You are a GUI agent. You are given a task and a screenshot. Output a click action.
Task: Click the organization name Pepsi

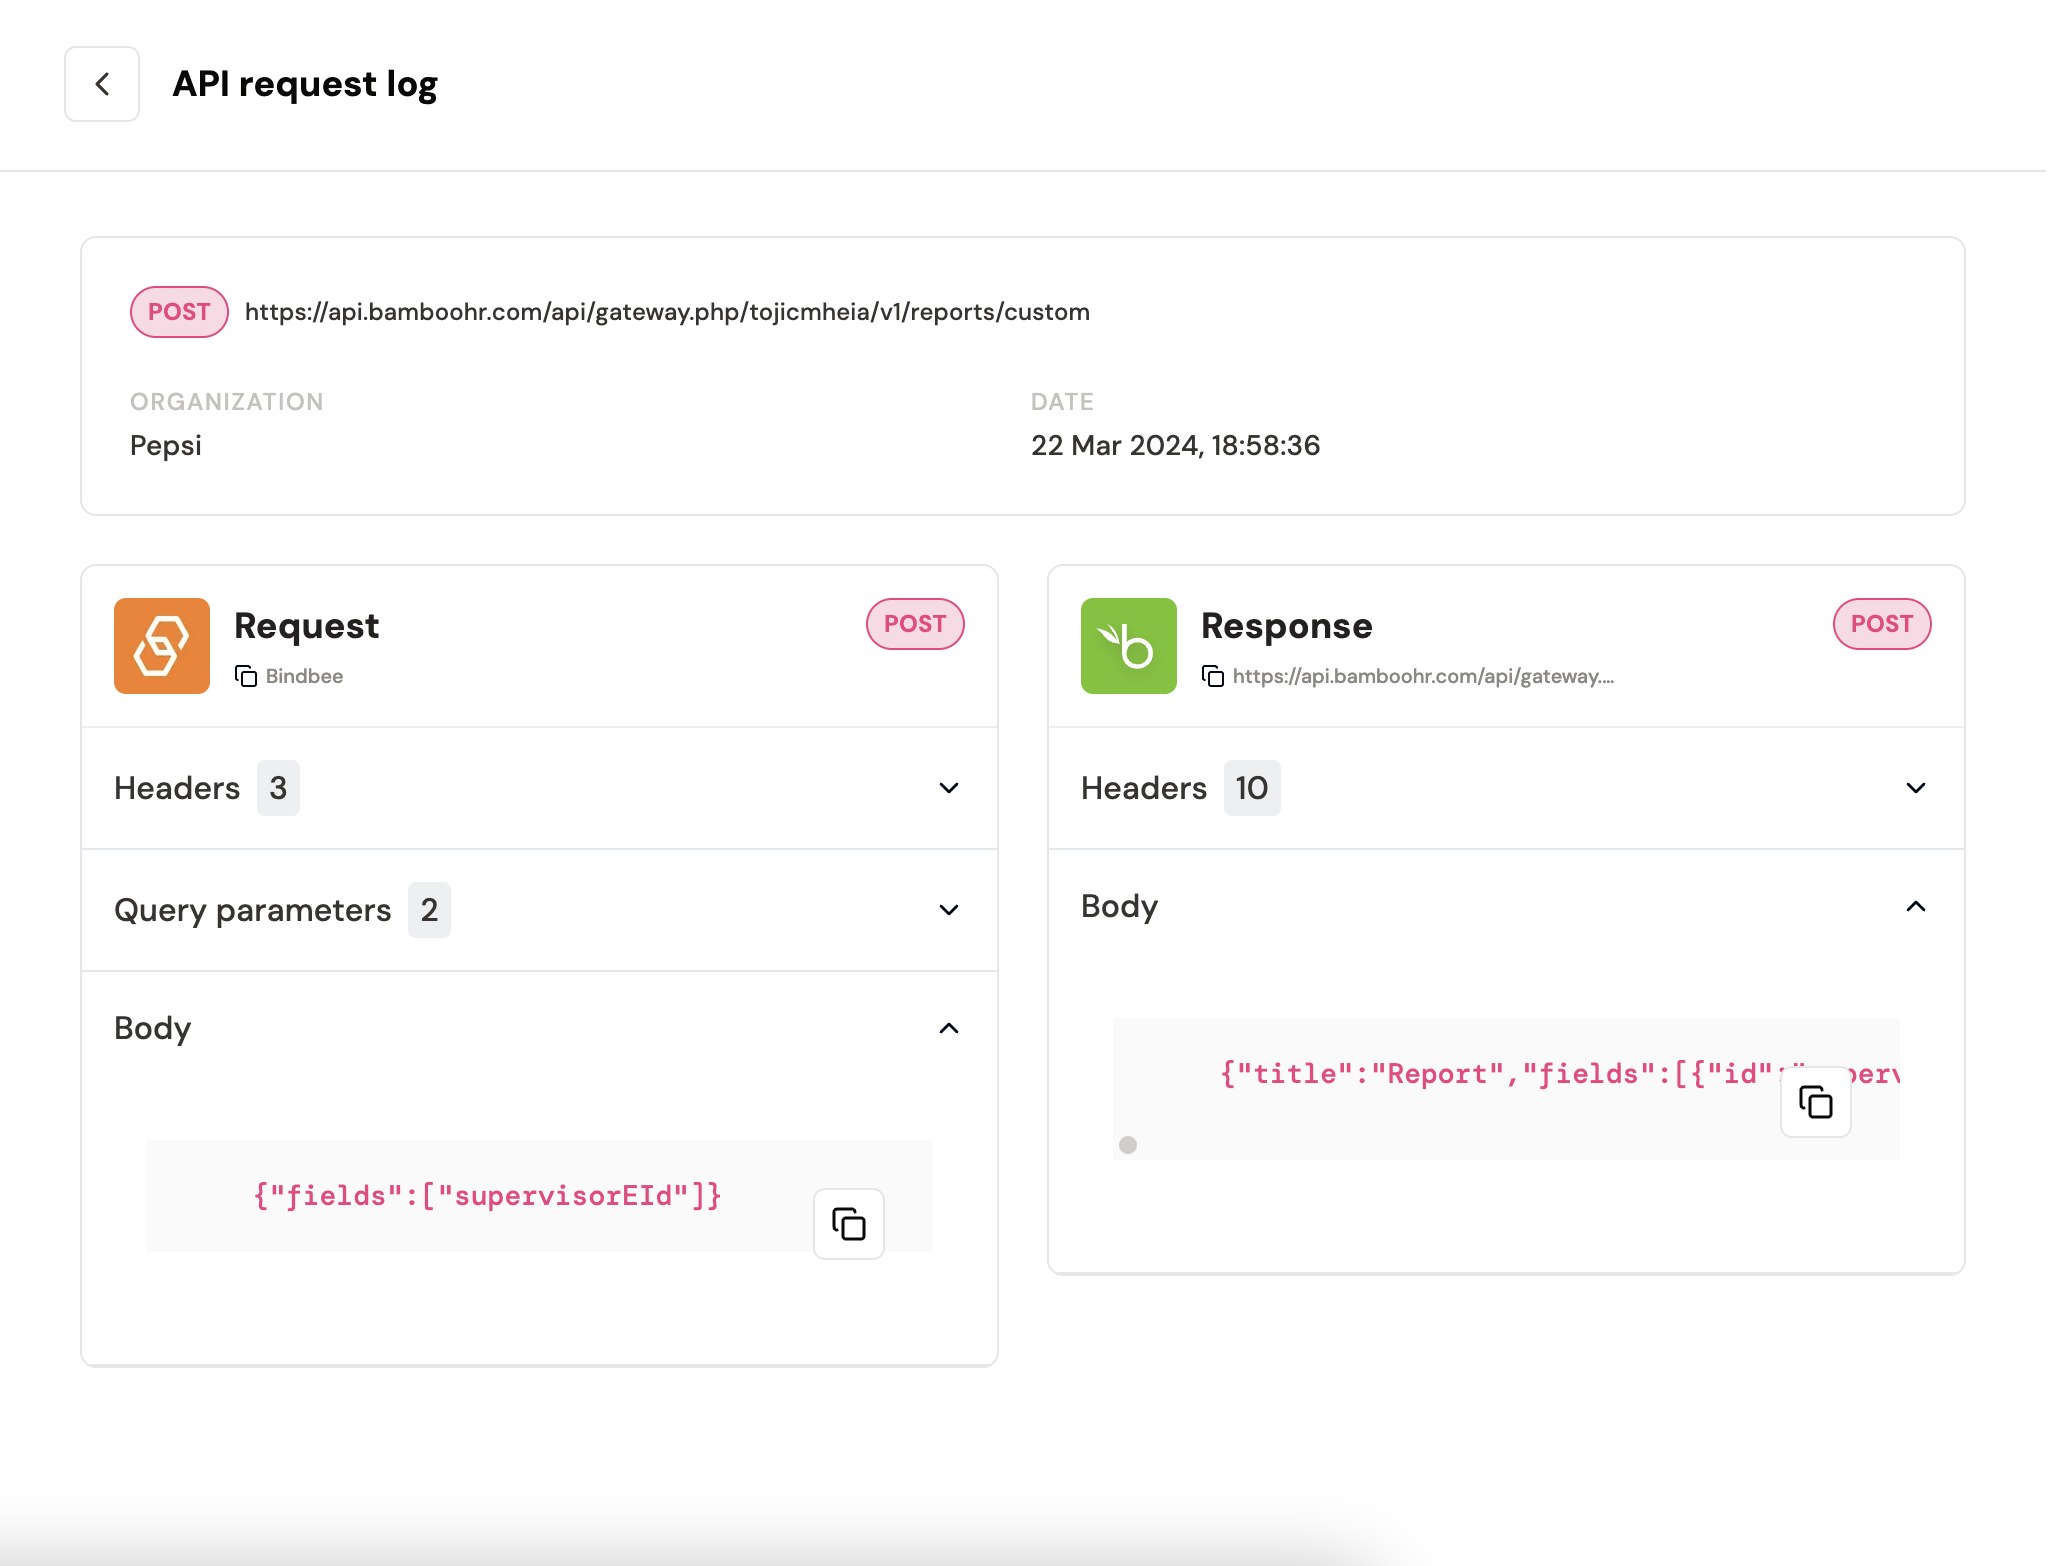tap(166, 446)
